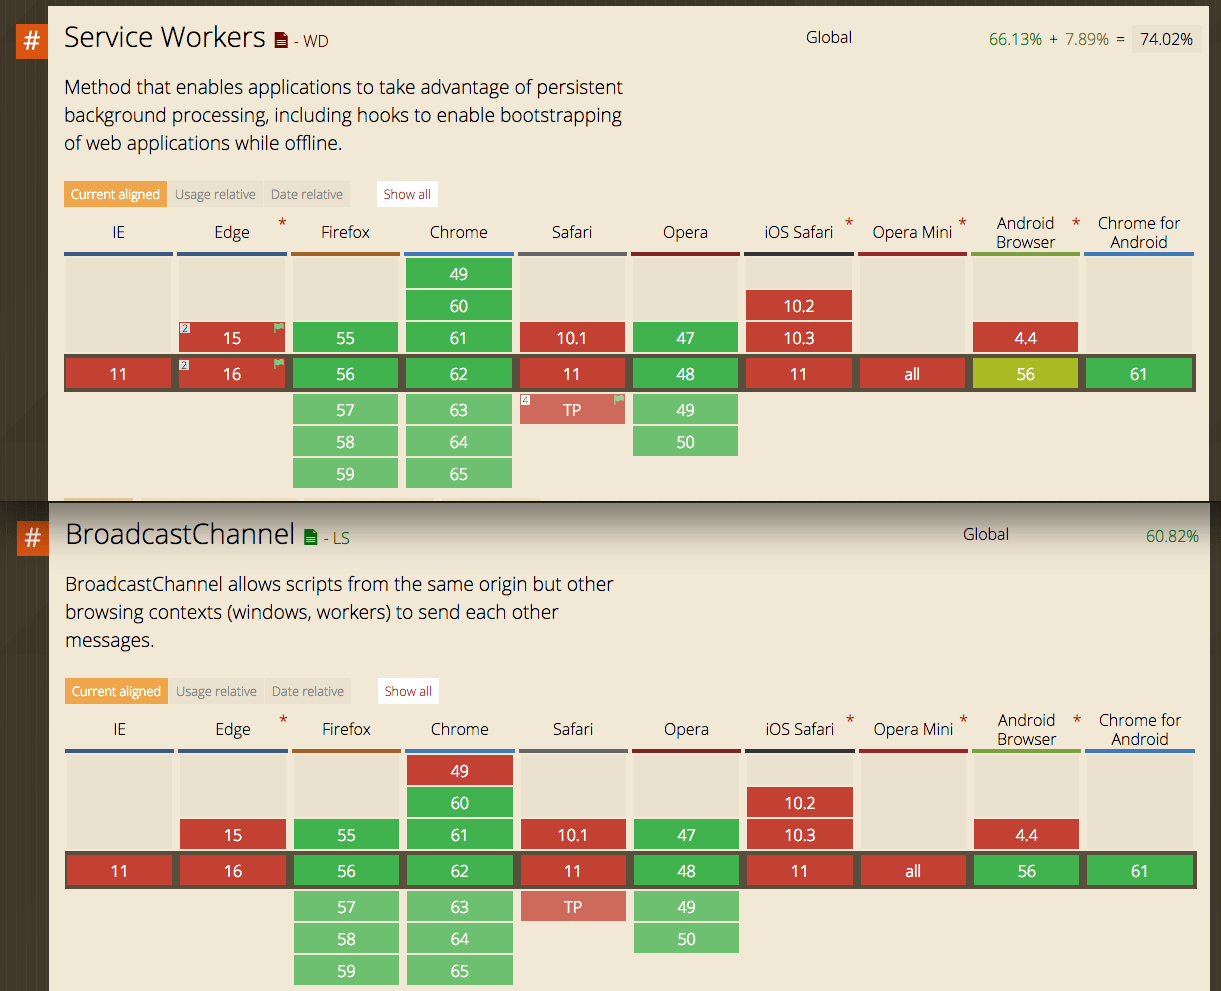The width and height of the screenshot is (1221, 991).
Task: Click the green Chrome 62 support cell
Action: click(x=458, y=373)
